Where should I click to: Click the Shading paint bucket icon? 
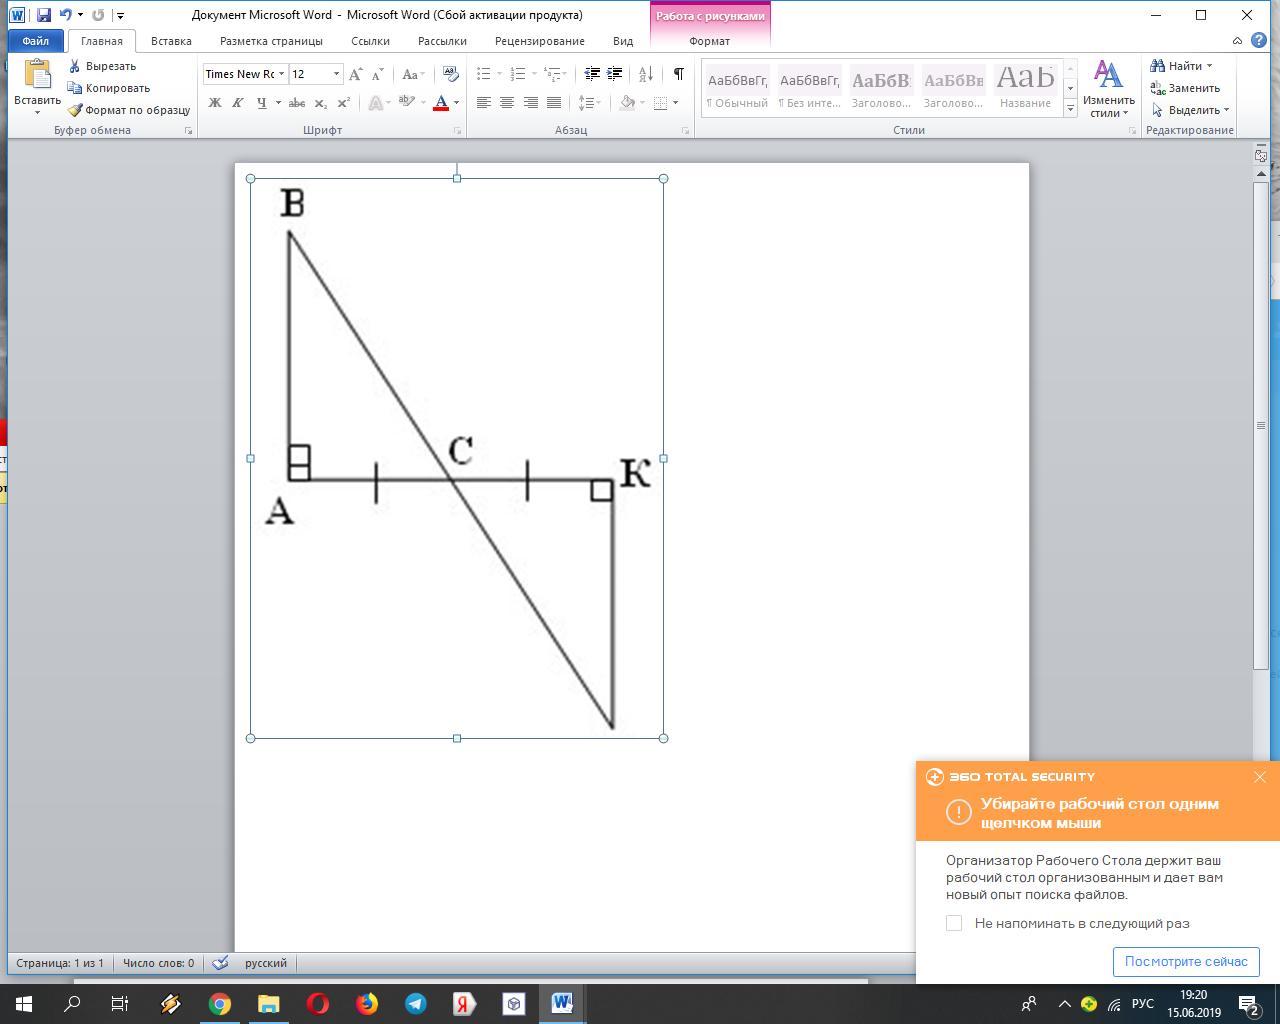coord(627,103)
